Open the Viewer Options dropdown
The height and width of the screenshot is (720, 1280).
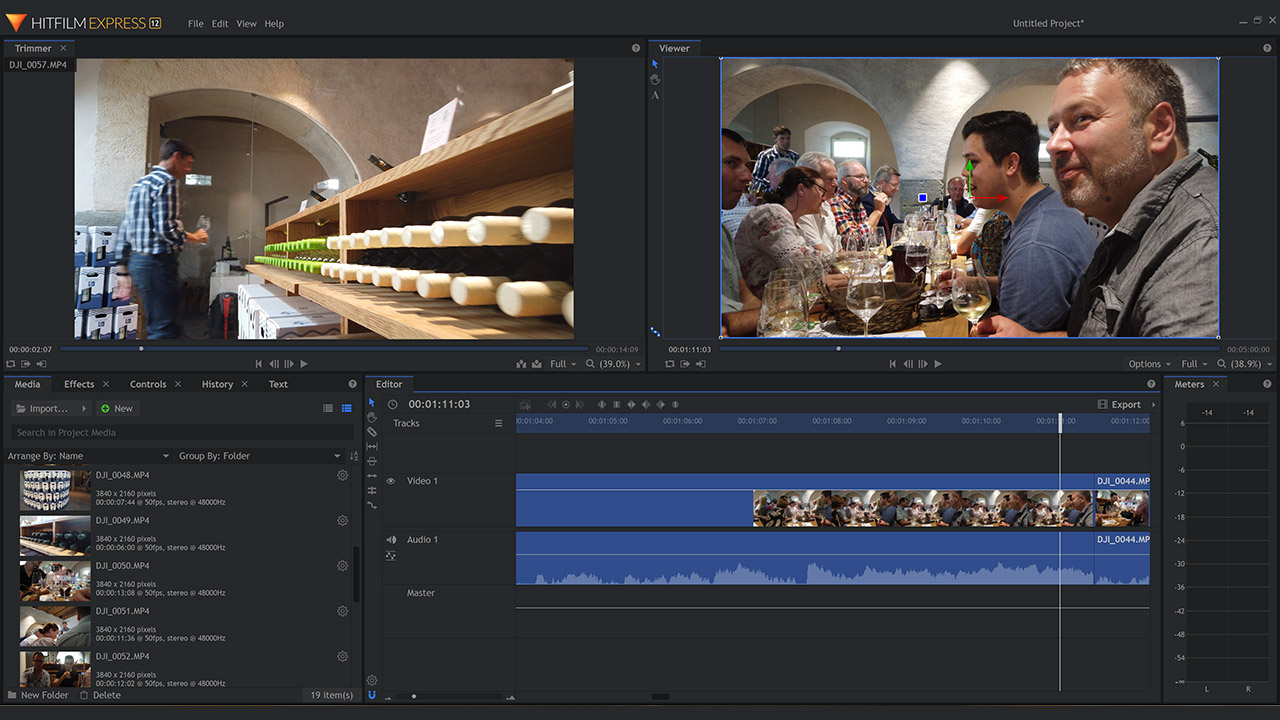click(x=1149, y=364)
